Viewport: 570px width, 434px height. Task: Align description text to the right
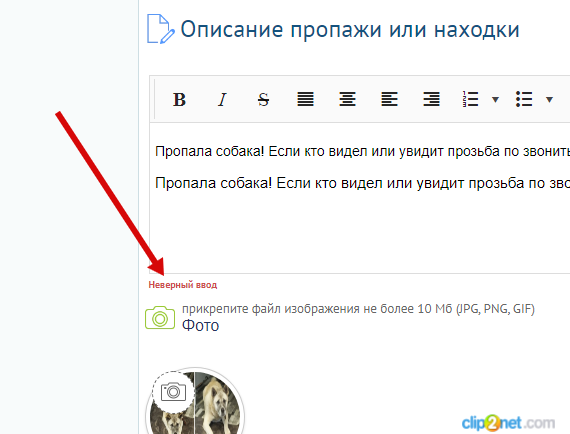431,99
